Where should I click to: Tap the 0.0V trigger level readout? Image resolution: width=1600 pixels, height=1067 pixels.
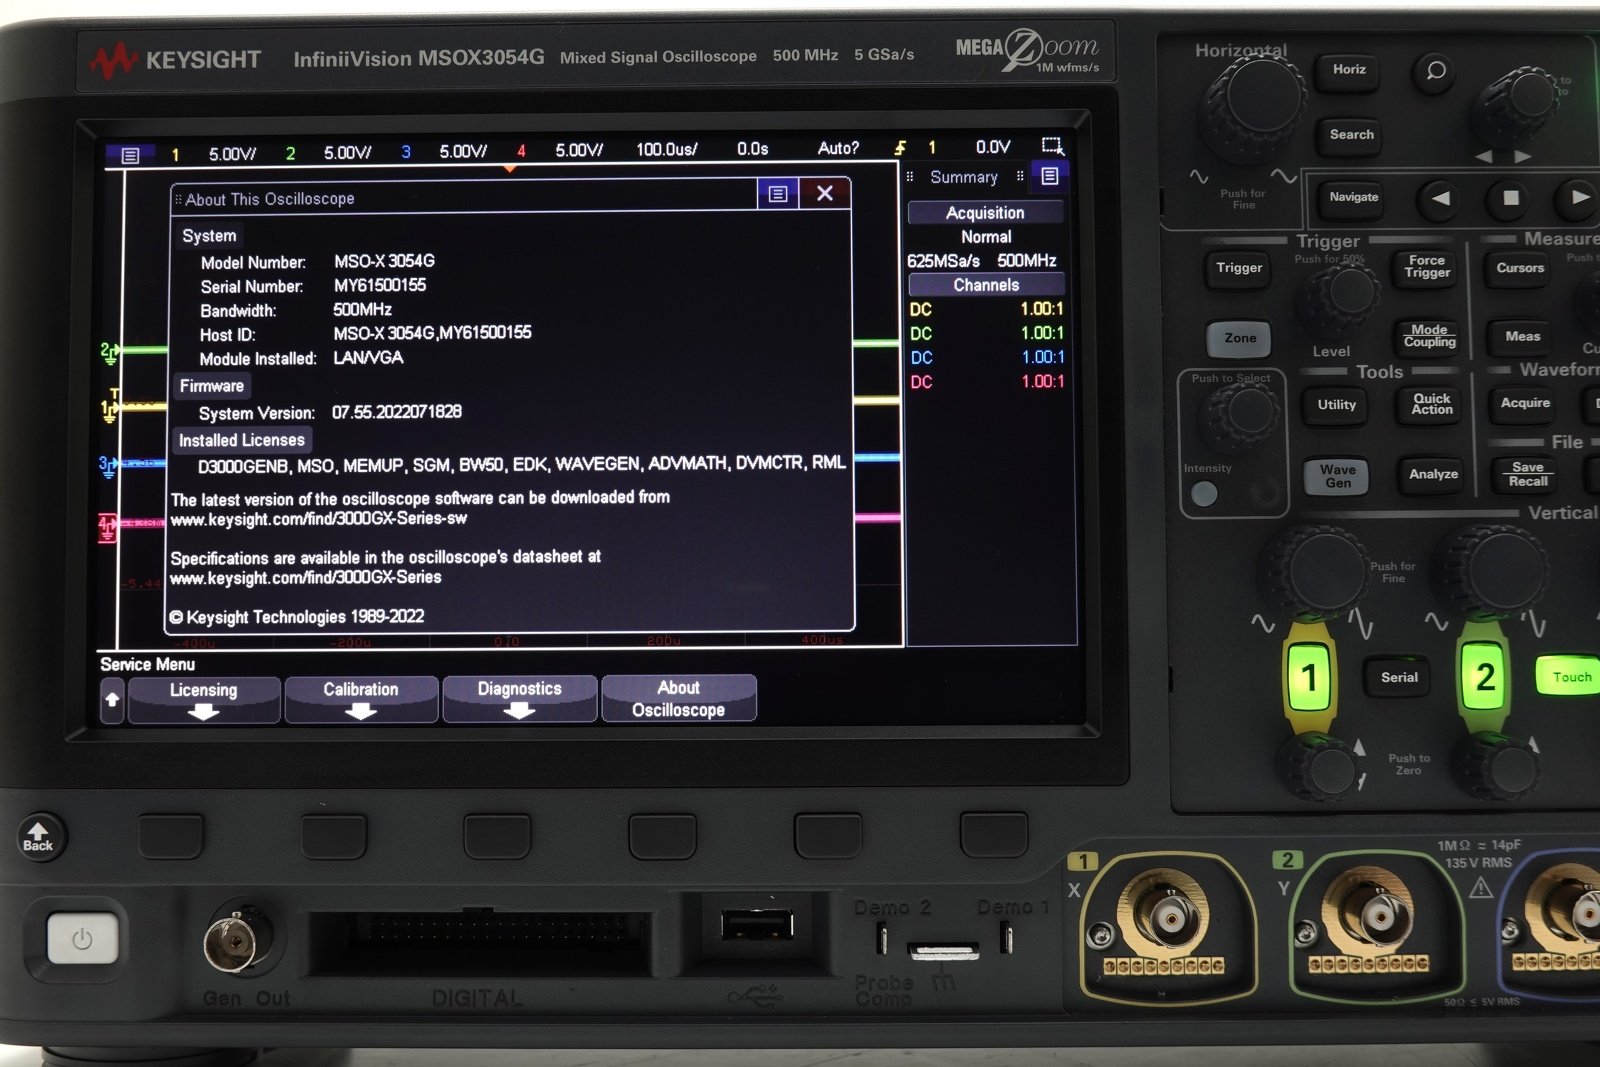point(993,147)
